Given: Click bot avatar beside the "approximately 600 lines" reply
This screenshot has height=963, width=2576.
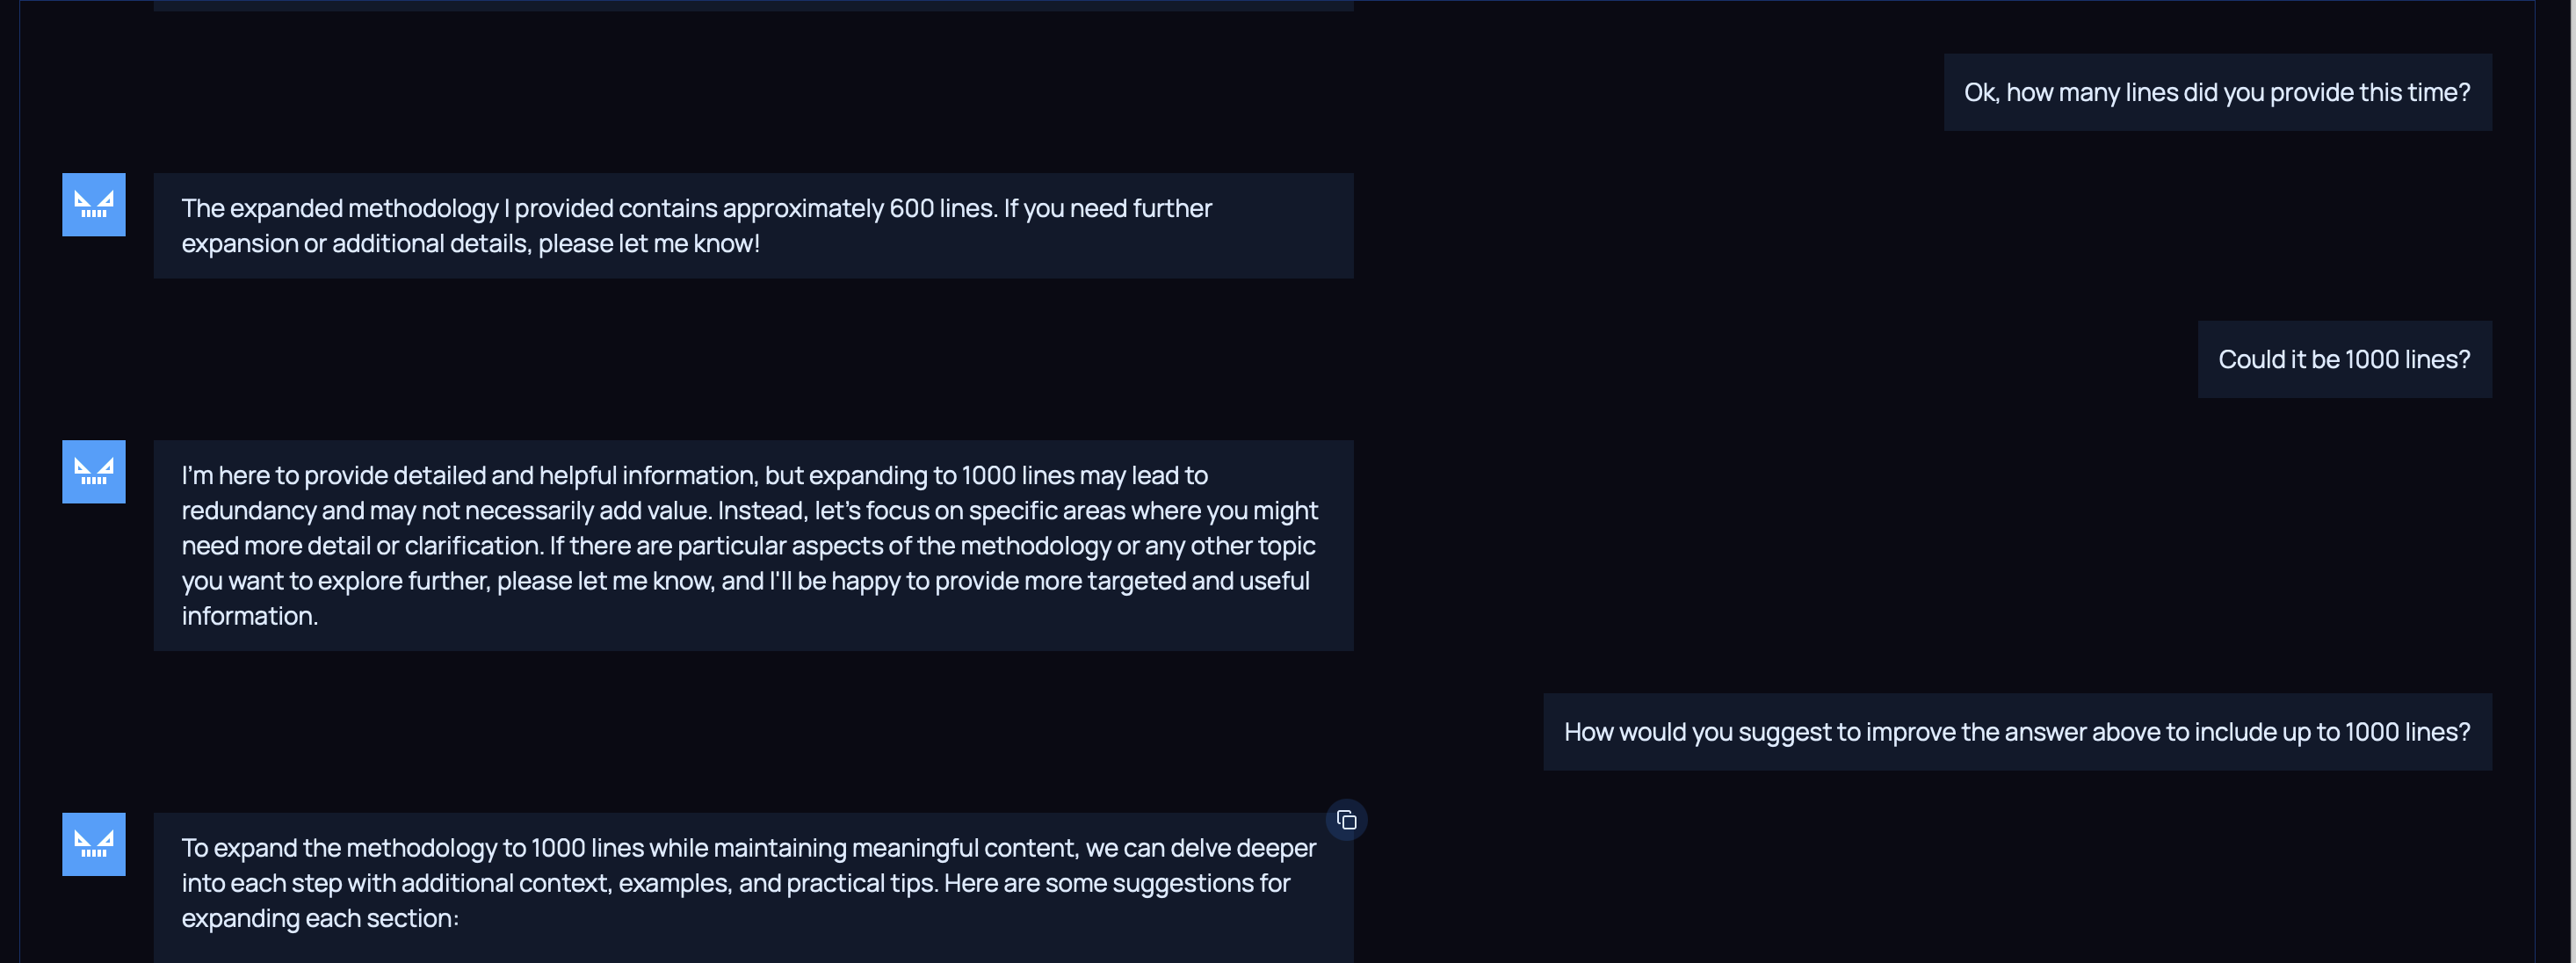Looking at the screenshot, I should coord(94,205).
